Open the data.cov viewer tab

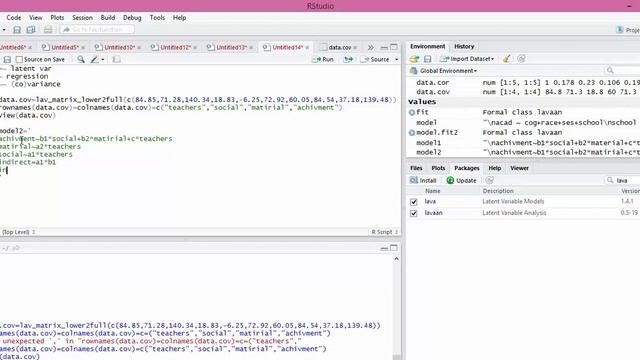(339, 48)
